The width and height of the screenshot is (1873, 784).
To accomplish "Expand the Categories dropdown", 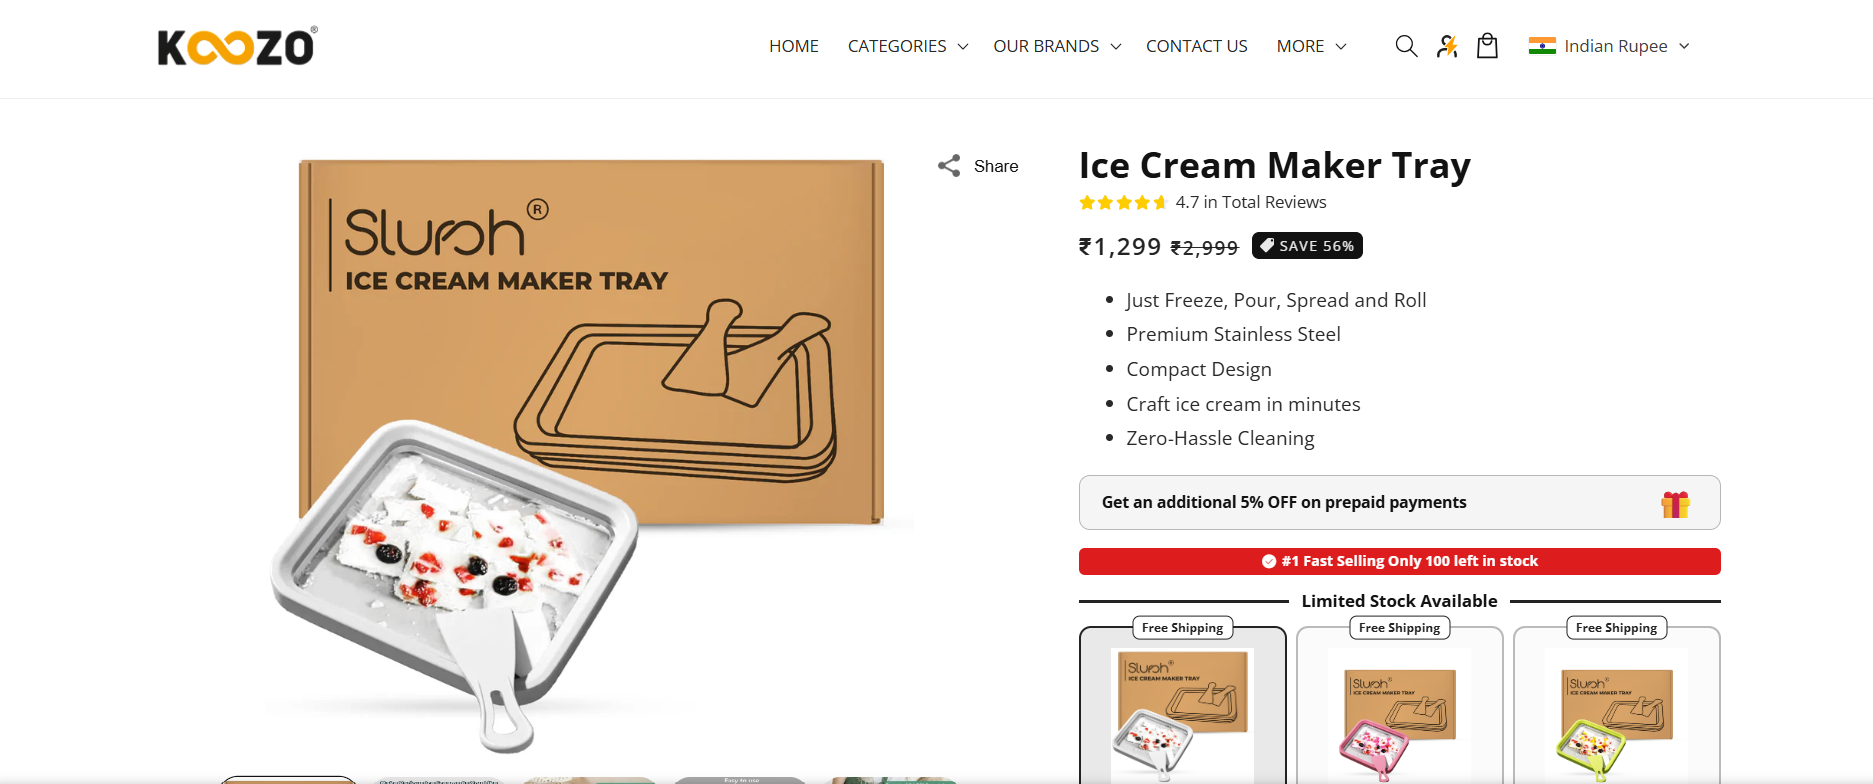I will [908, 46].
